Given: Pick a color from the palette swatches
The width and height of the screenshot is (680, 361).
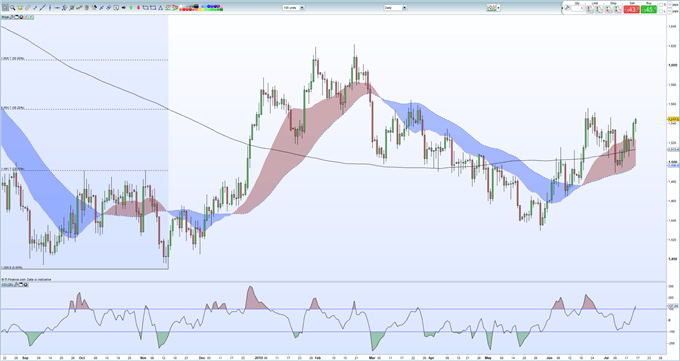Looking at the screenshot, I should pyautogui.click(x=201, y=7).
